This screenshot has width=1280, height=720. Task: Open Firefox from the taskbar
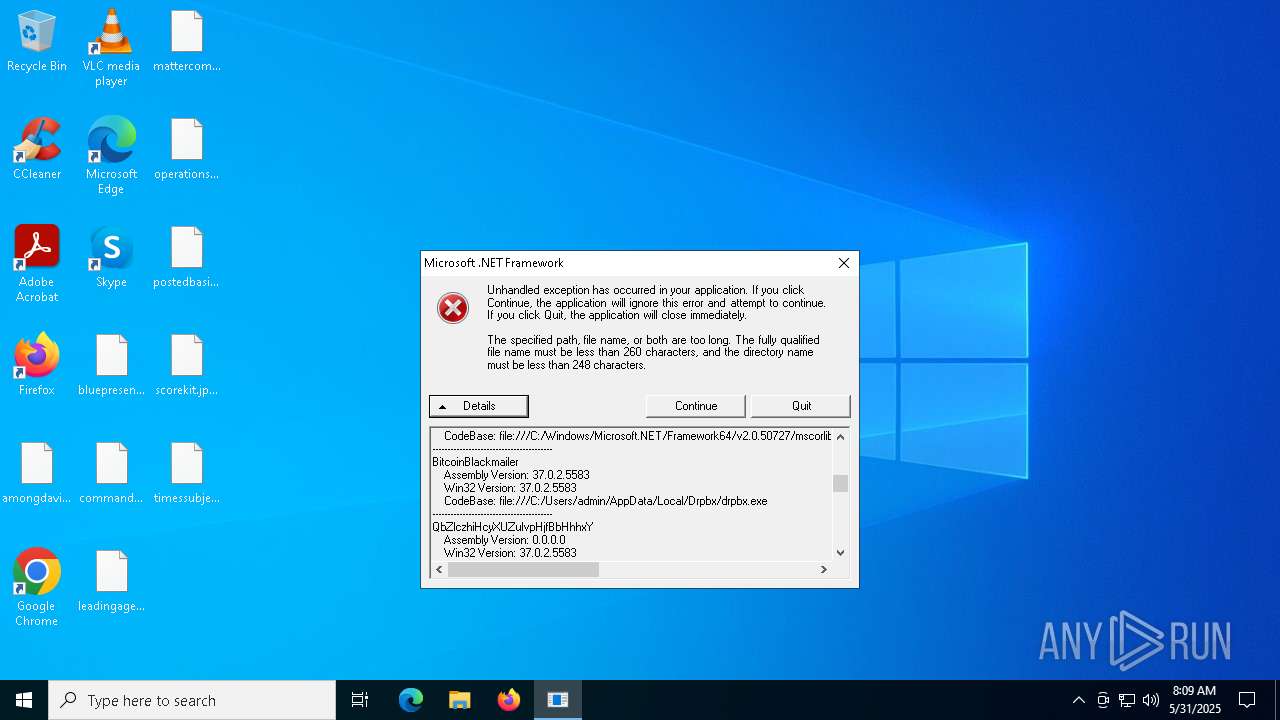(509, 700)
